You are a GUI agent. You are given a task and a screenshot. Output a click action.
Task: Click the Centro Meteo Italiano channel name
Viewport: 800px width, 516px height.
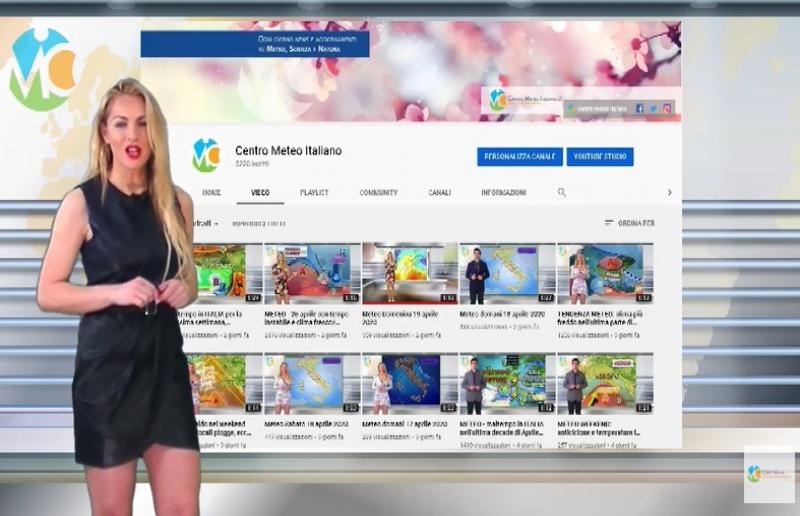[x=288, y=151]
